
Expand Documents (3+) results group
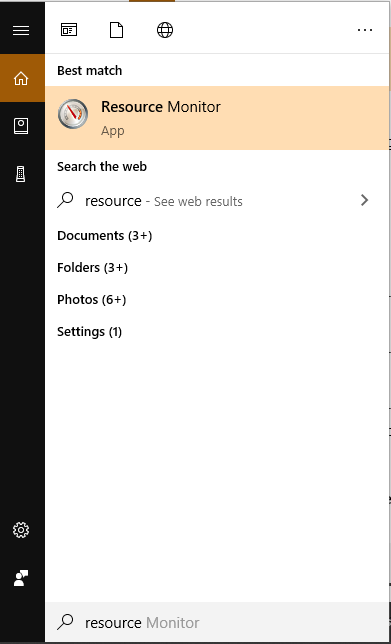(x=105, y=236)
